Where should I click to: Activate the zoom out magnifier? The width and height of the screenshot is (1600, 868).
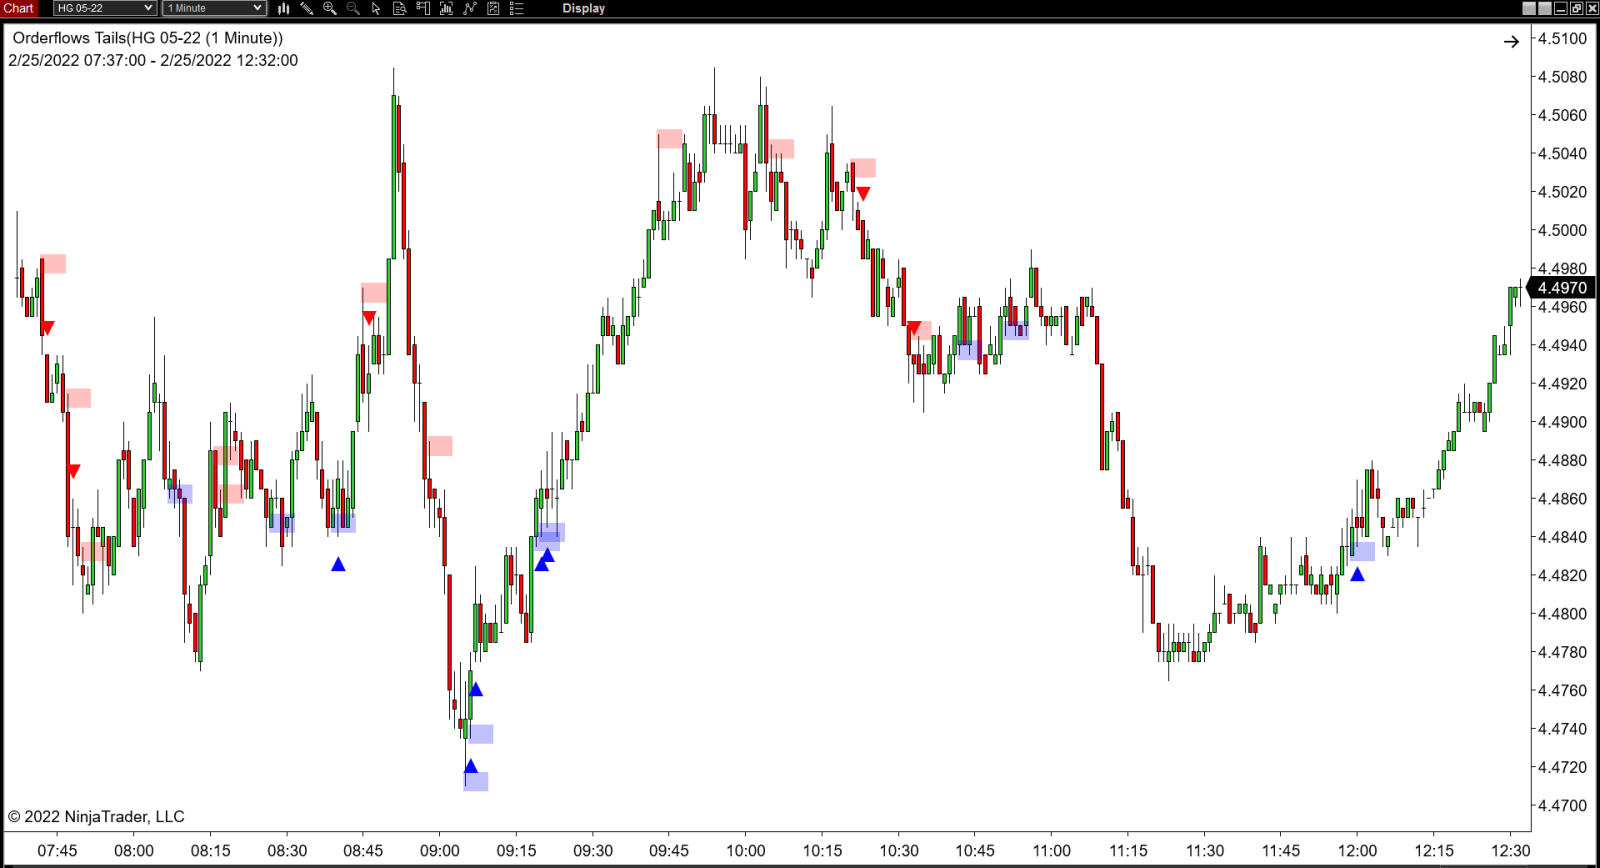pyautogui.click(x=353, y=8)
